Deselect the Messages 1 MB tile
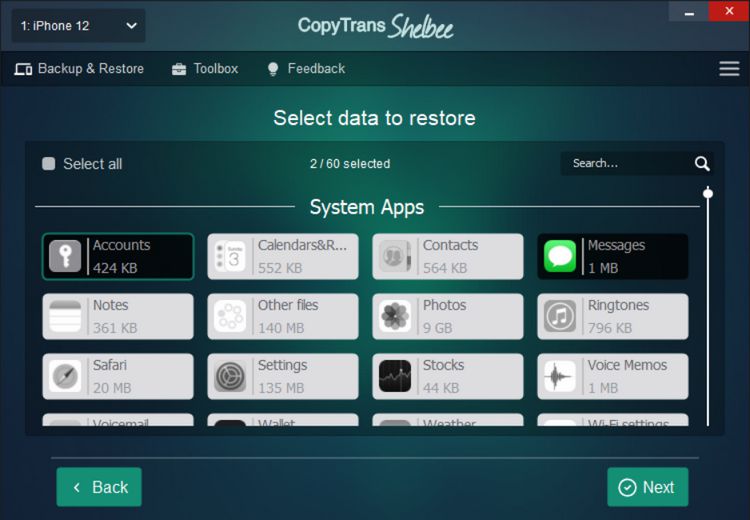Image resolution: width=750 pixels, height=520 pixels. [x=613, y=256]
